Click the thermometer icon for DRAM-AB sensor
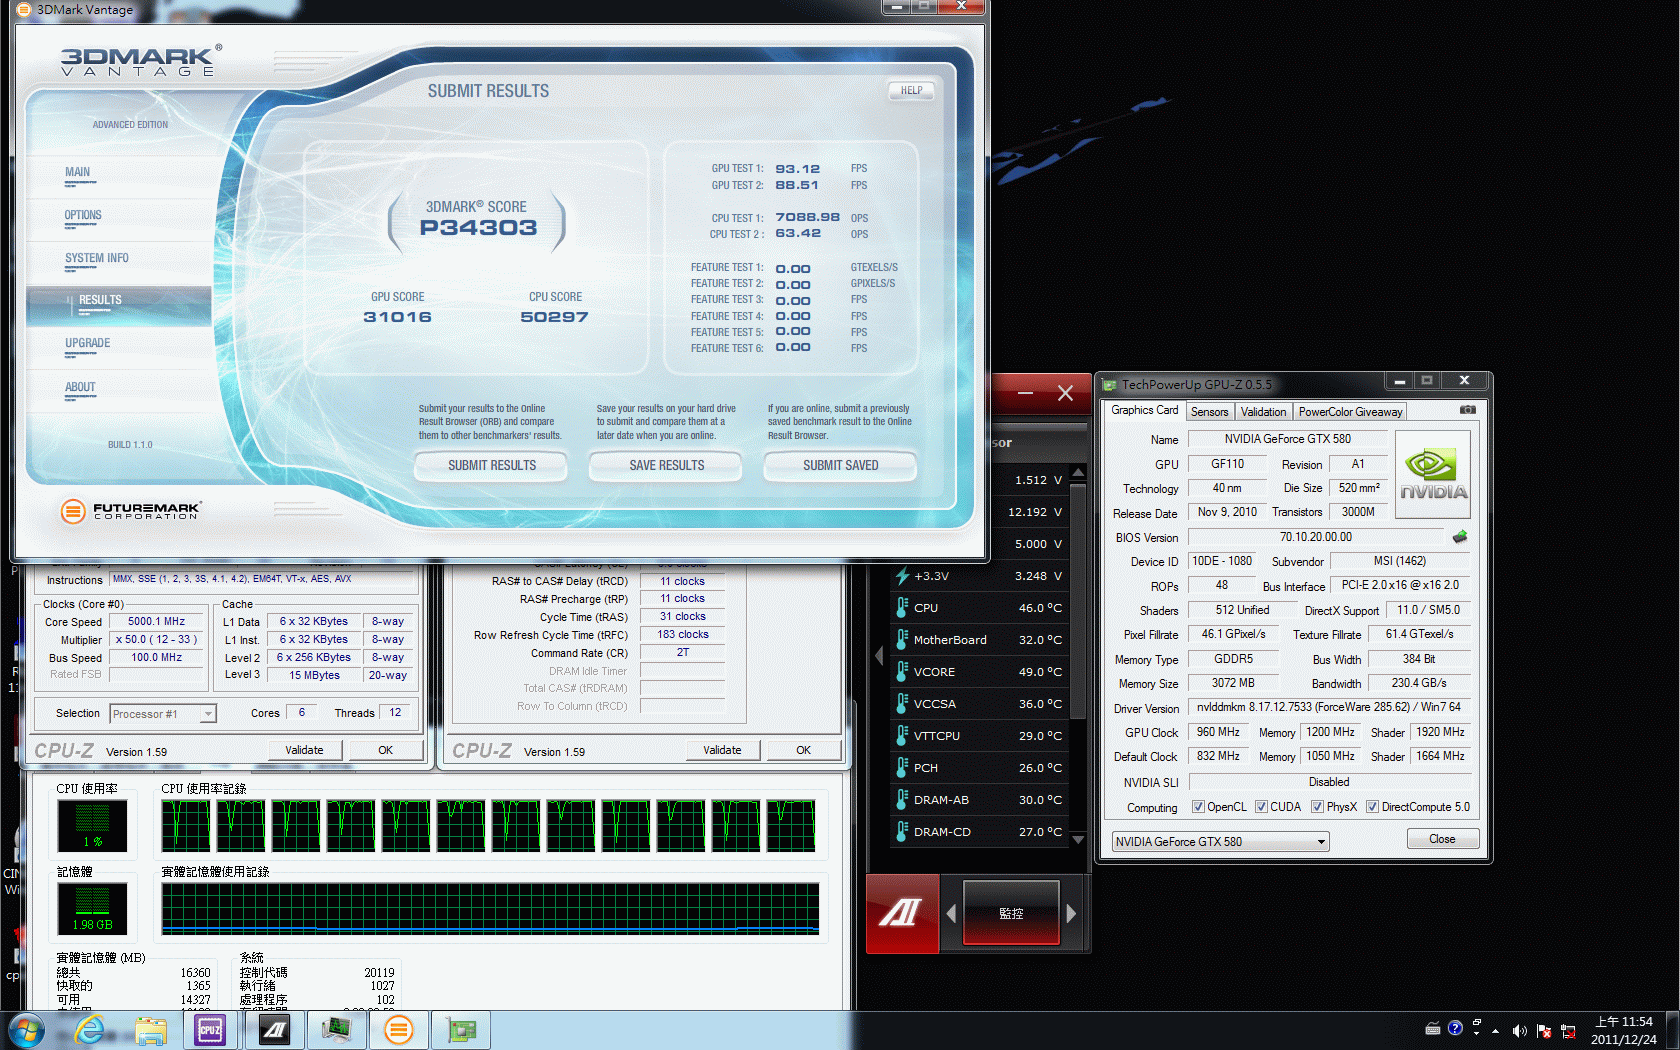Viewport: 1680px width, 1050px height. (x=902, y=799)
